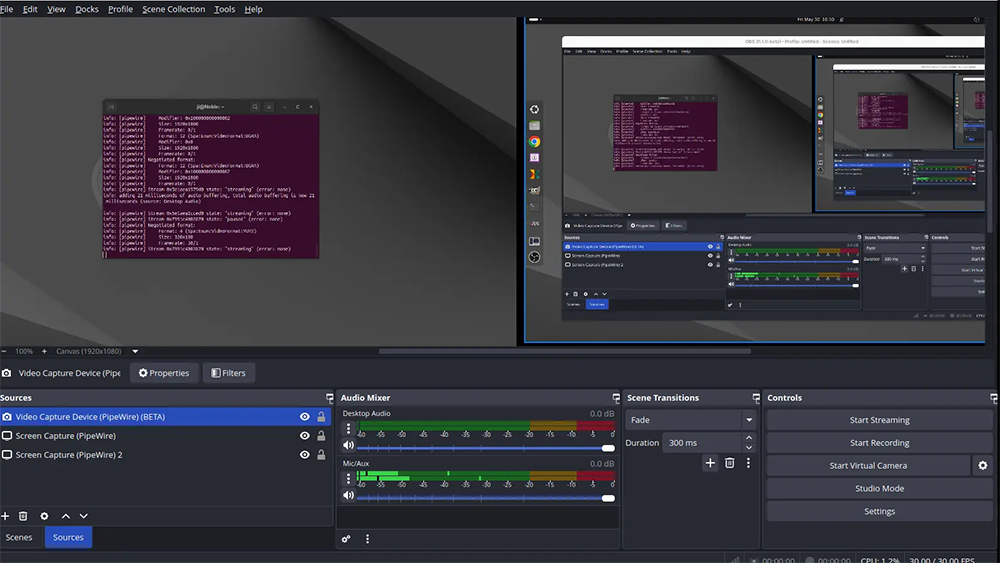Select the Video Capture Device (PipeWire) (BETA) row
Screen dimensions: 1000x563
[166, 417]
